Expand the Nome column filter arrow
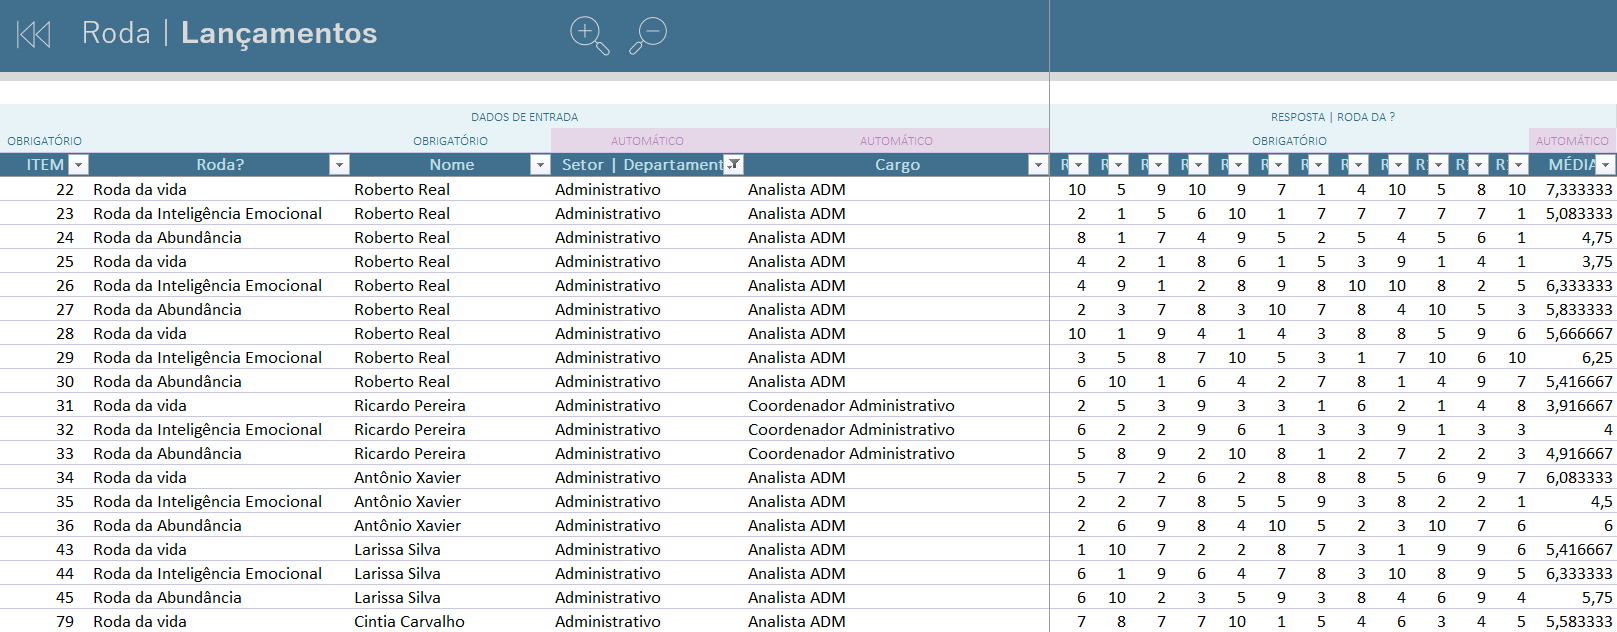This screenshot has height=632, width=1617. 540,165
